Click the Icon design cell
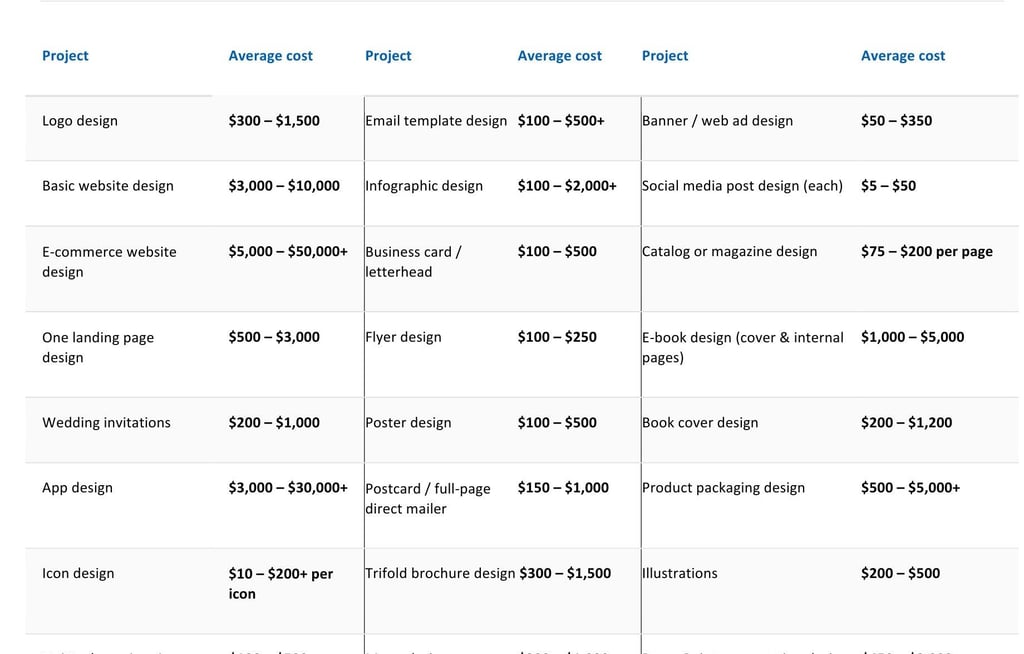The image size is (1024, 654). click(78, 574)
